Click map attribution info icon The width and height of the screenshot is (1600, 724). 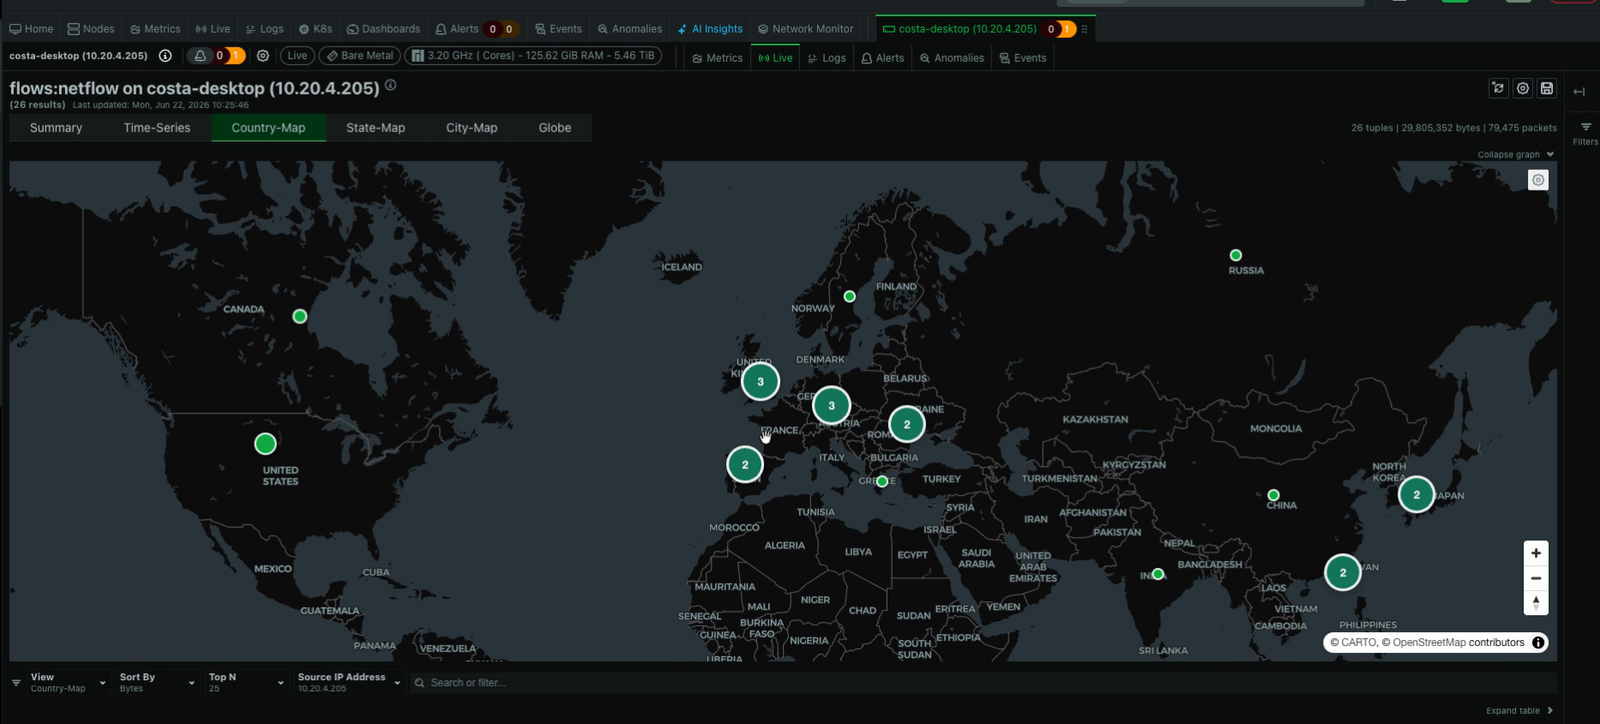click(1538, 642)
